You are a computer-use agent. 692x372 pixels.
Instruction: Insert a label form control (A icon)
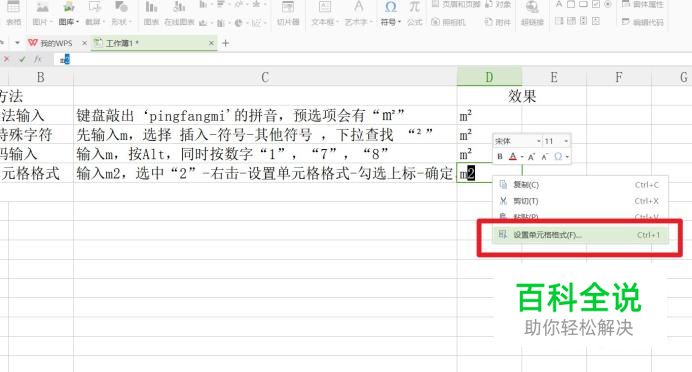click(x=559, y=4)
